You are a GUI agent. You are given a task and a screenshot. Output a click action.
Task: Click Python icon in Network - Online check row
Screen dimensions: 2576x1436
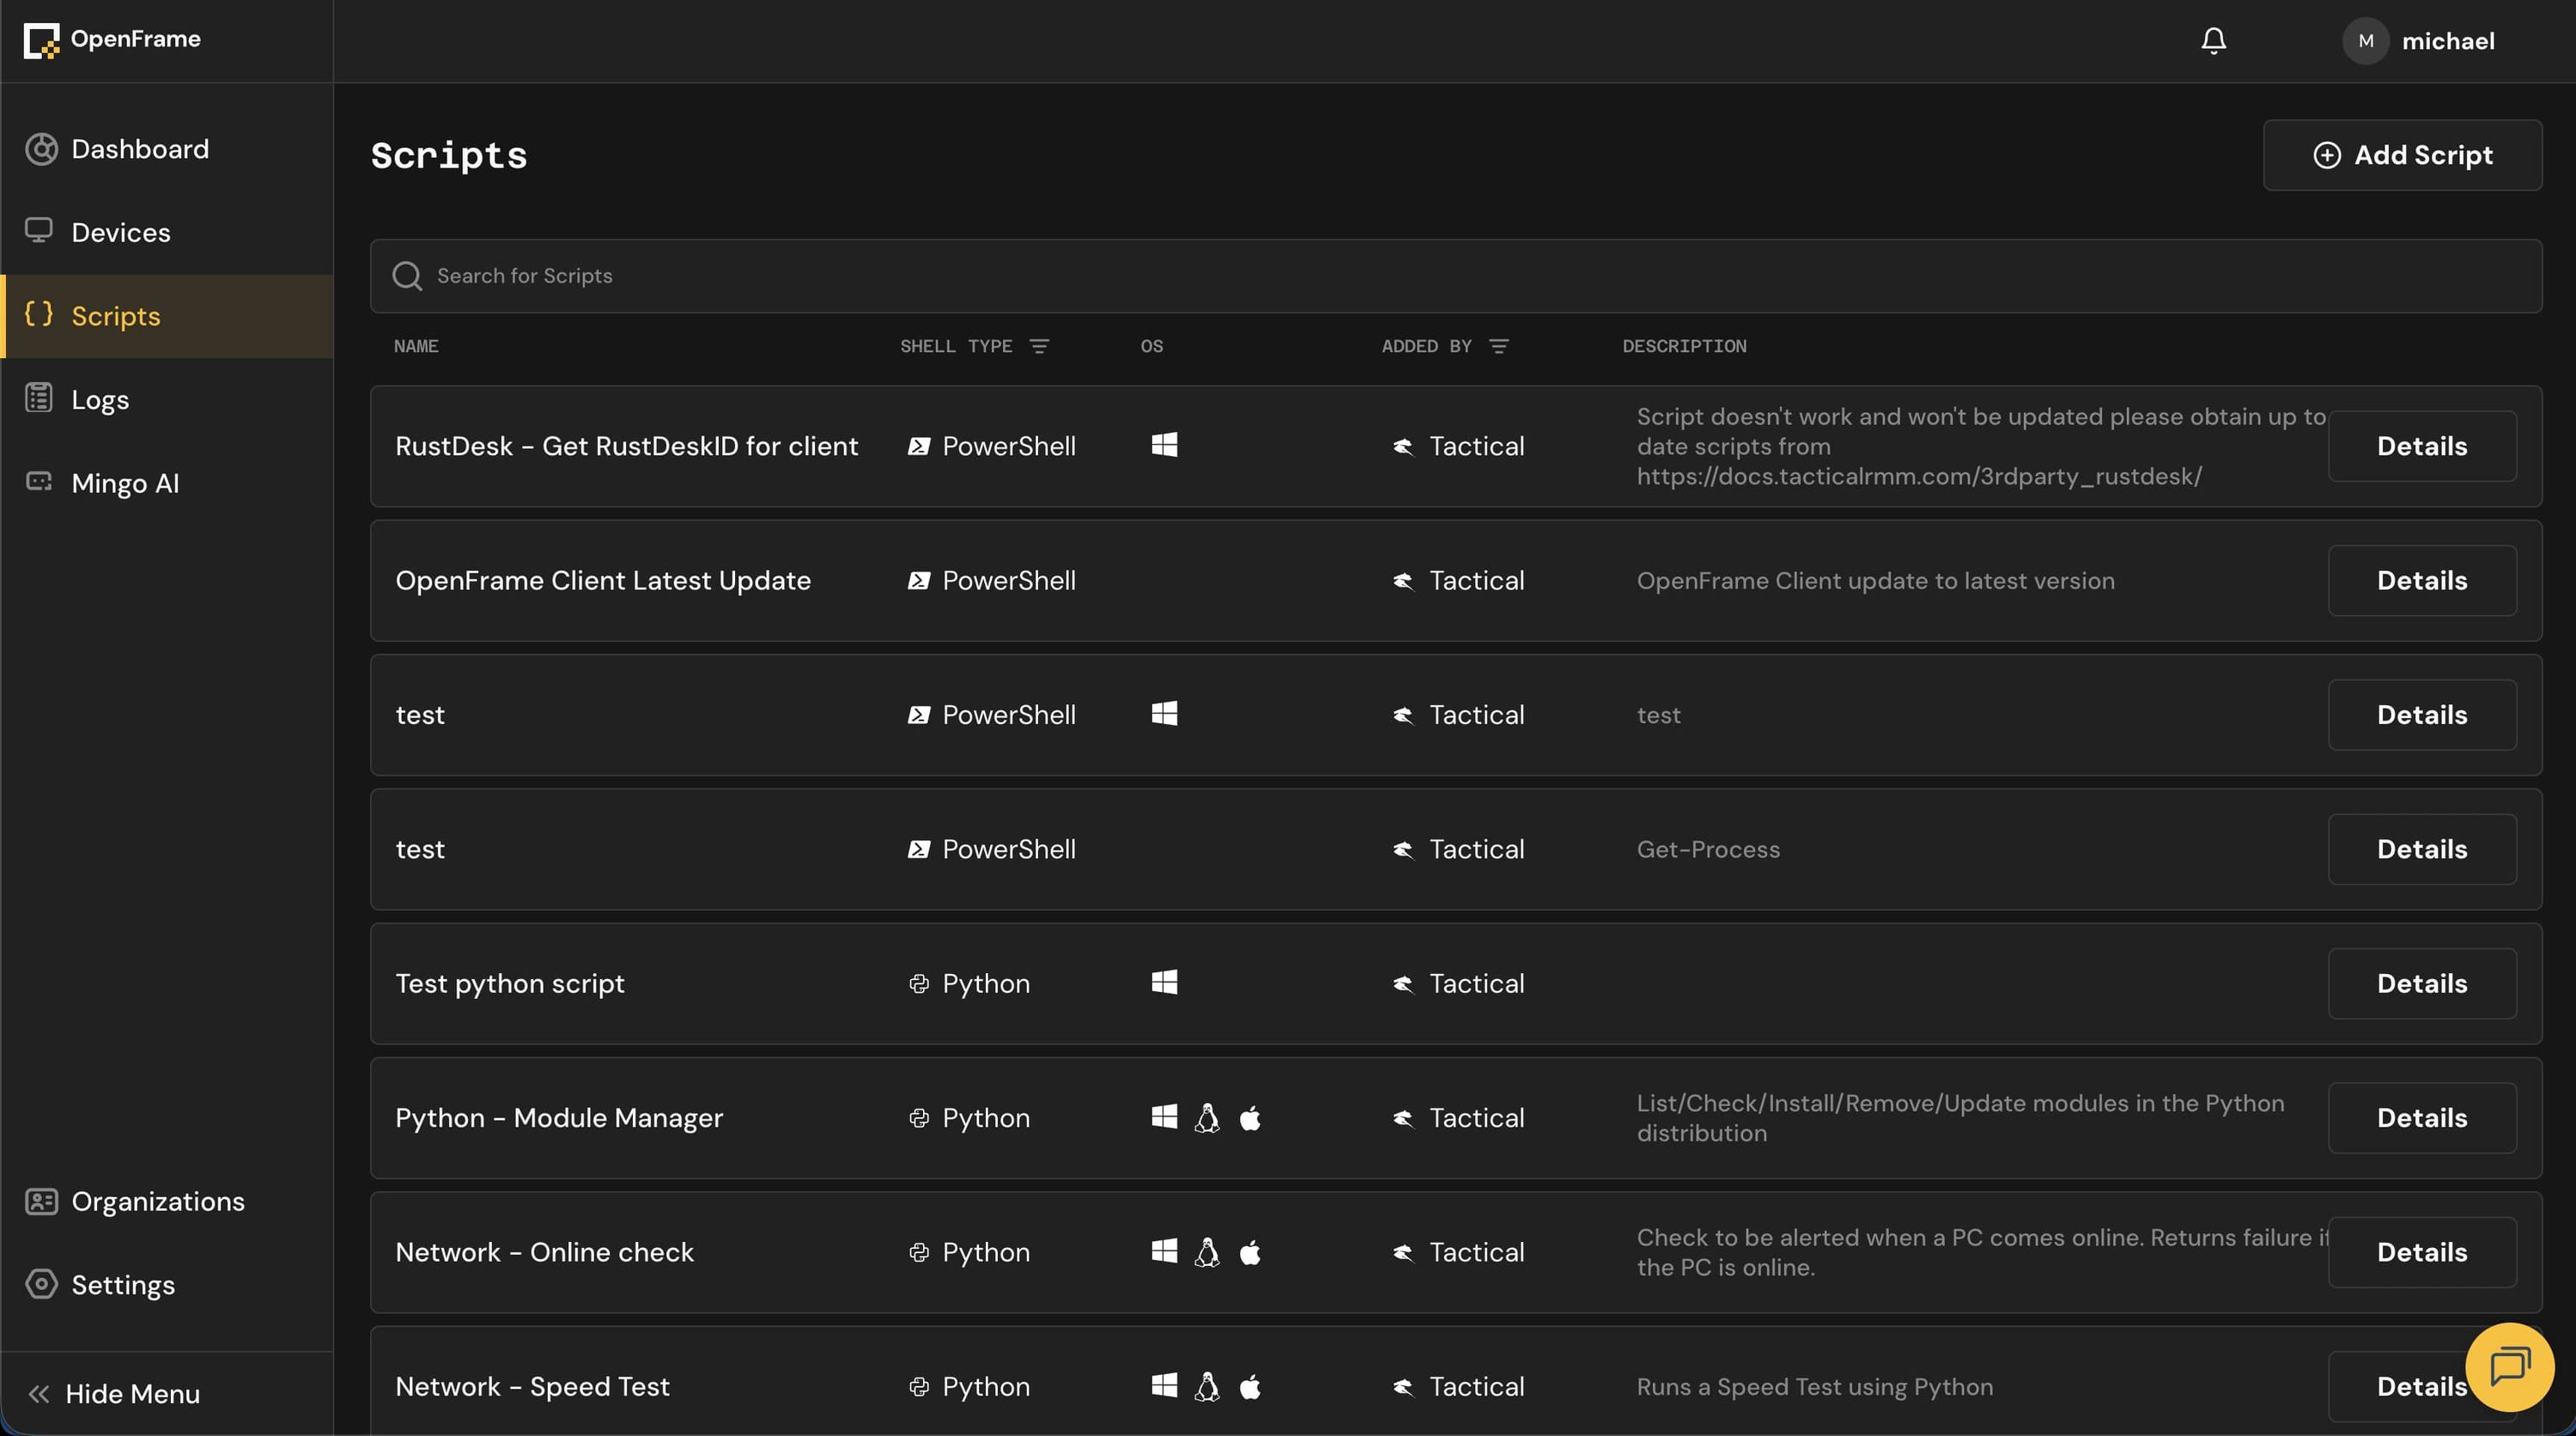coord(918,1252)
